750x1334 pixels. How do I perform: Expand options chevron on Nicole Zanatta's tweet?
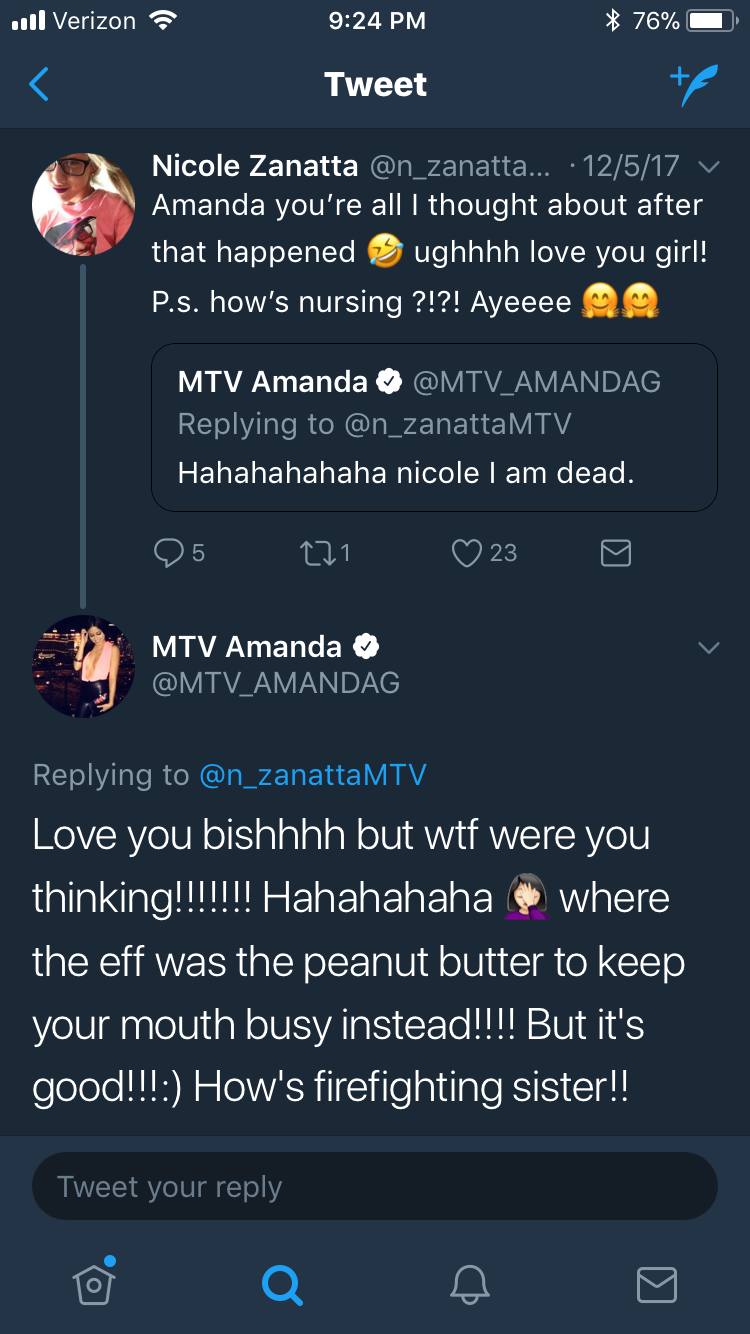point(708,168)
